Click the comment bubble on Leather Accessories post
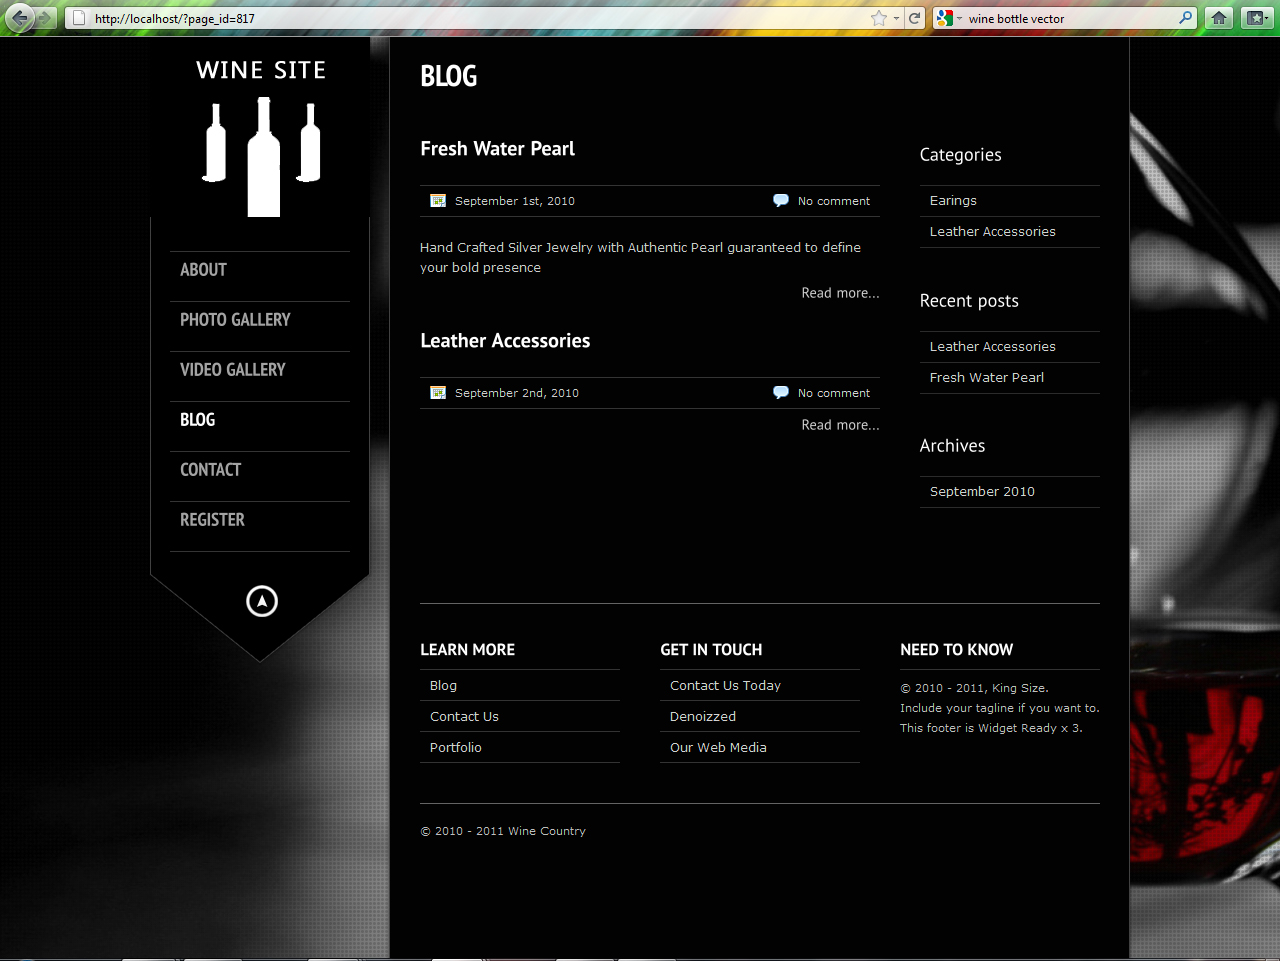 [x=781, y=393]
